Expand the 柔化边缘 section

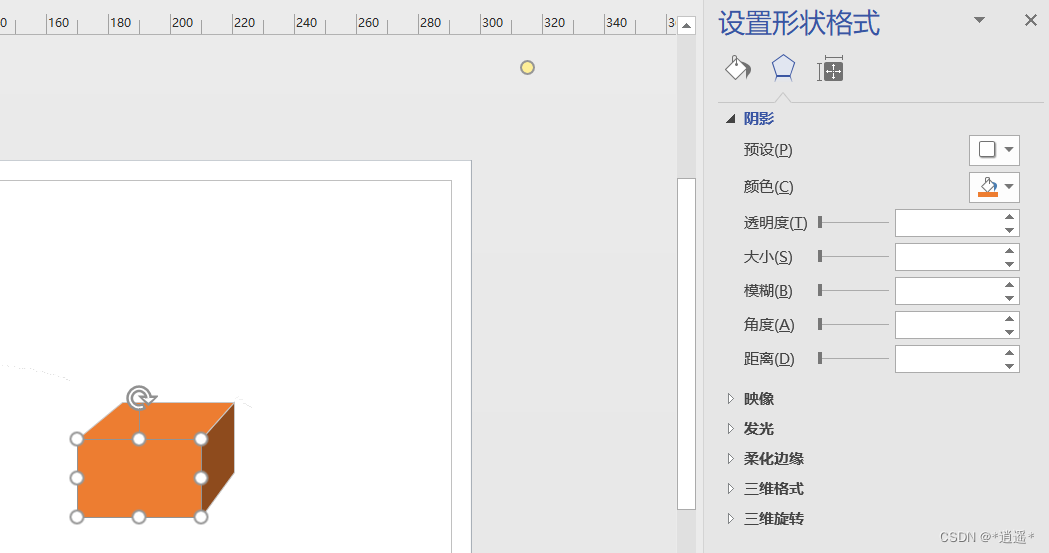(x=731, y=459)
